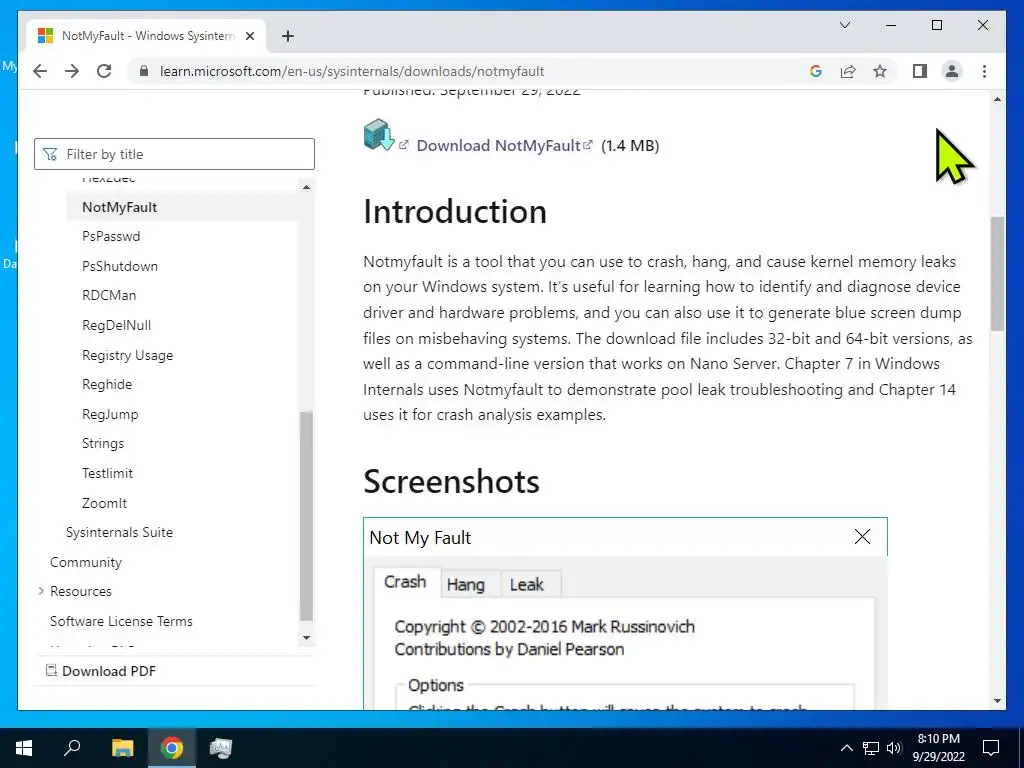Open Chrome three-dot menu
Viewport: 1024px width, 768px height.
(x=984, y=71)
